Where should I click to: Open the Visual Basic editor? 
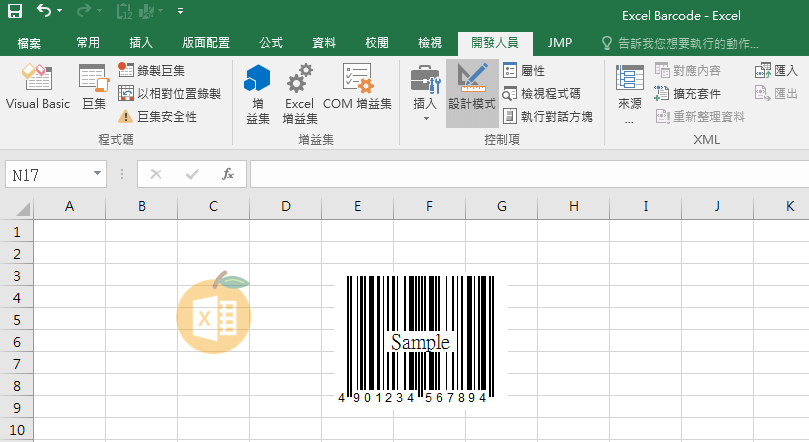click(38, 87)
